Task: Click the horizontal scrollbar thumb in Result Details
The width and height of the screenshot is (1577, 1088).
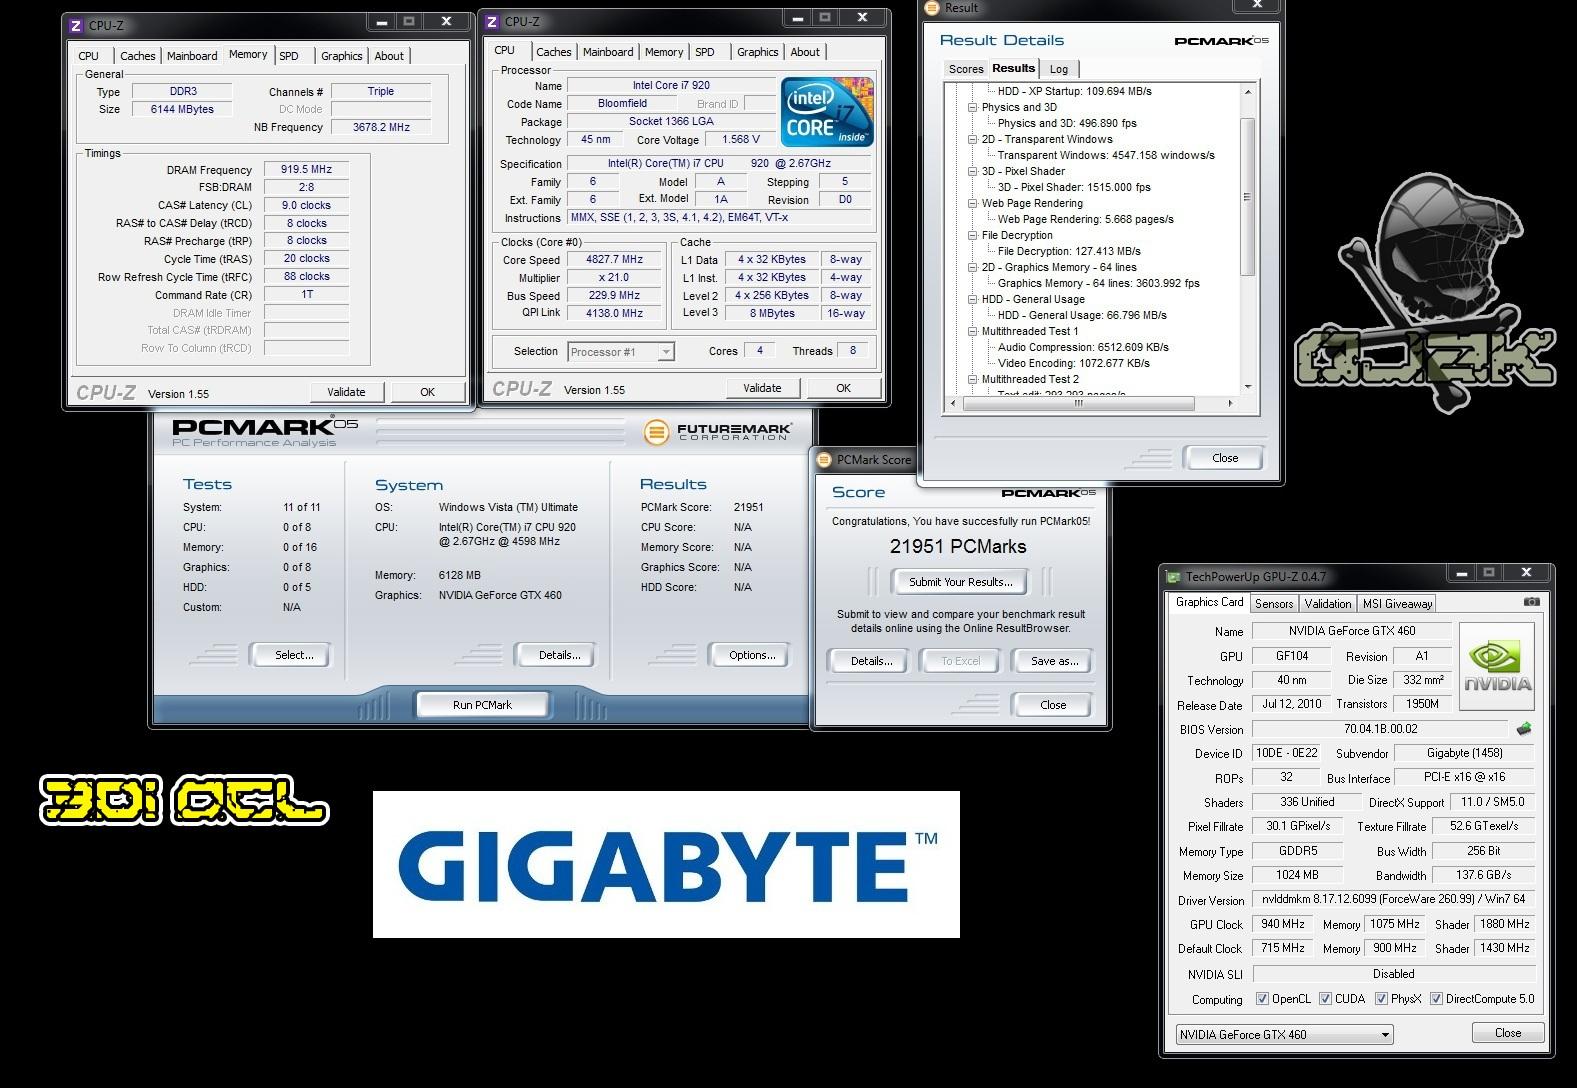Action: (x=1078, y=403)
